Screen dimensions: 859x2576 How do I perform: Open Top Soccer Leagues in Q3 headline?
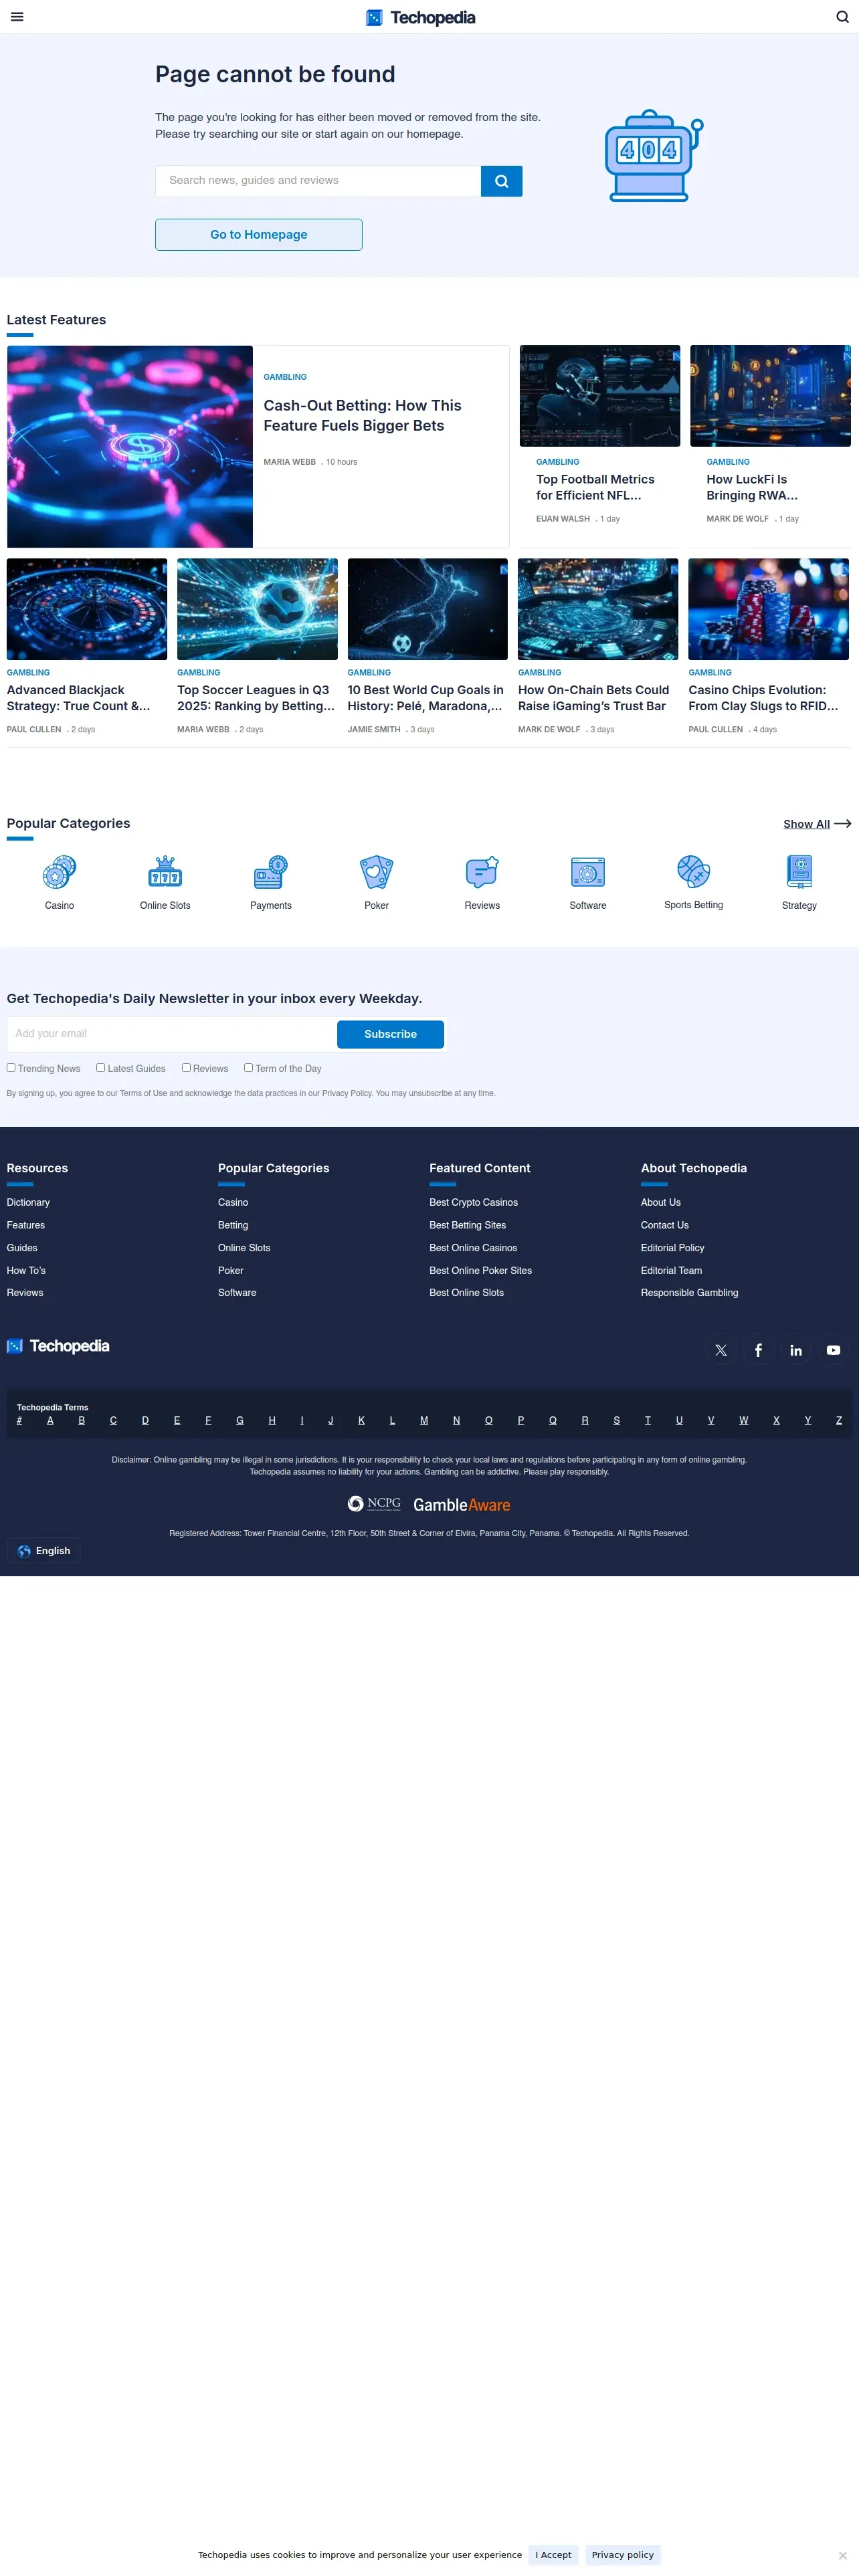click(256, 698)
